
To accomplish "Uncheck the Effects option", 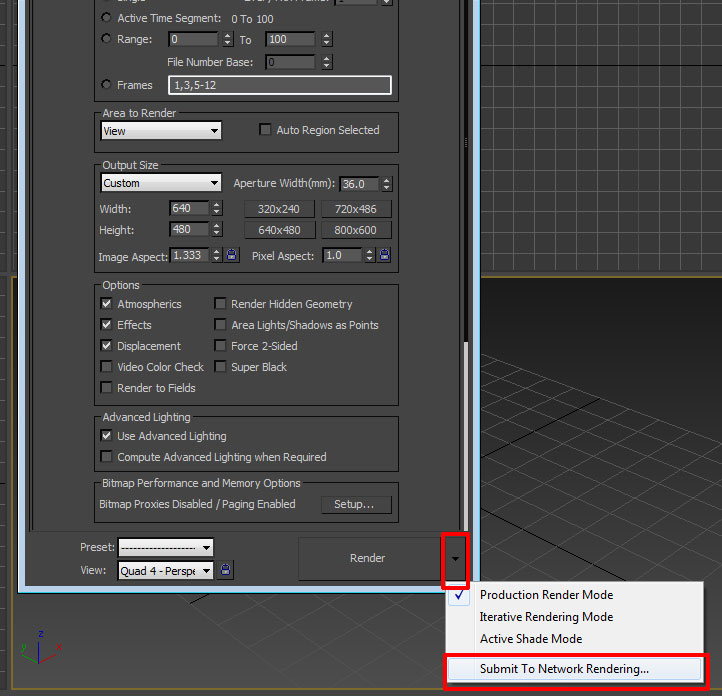I will (106, 325).
